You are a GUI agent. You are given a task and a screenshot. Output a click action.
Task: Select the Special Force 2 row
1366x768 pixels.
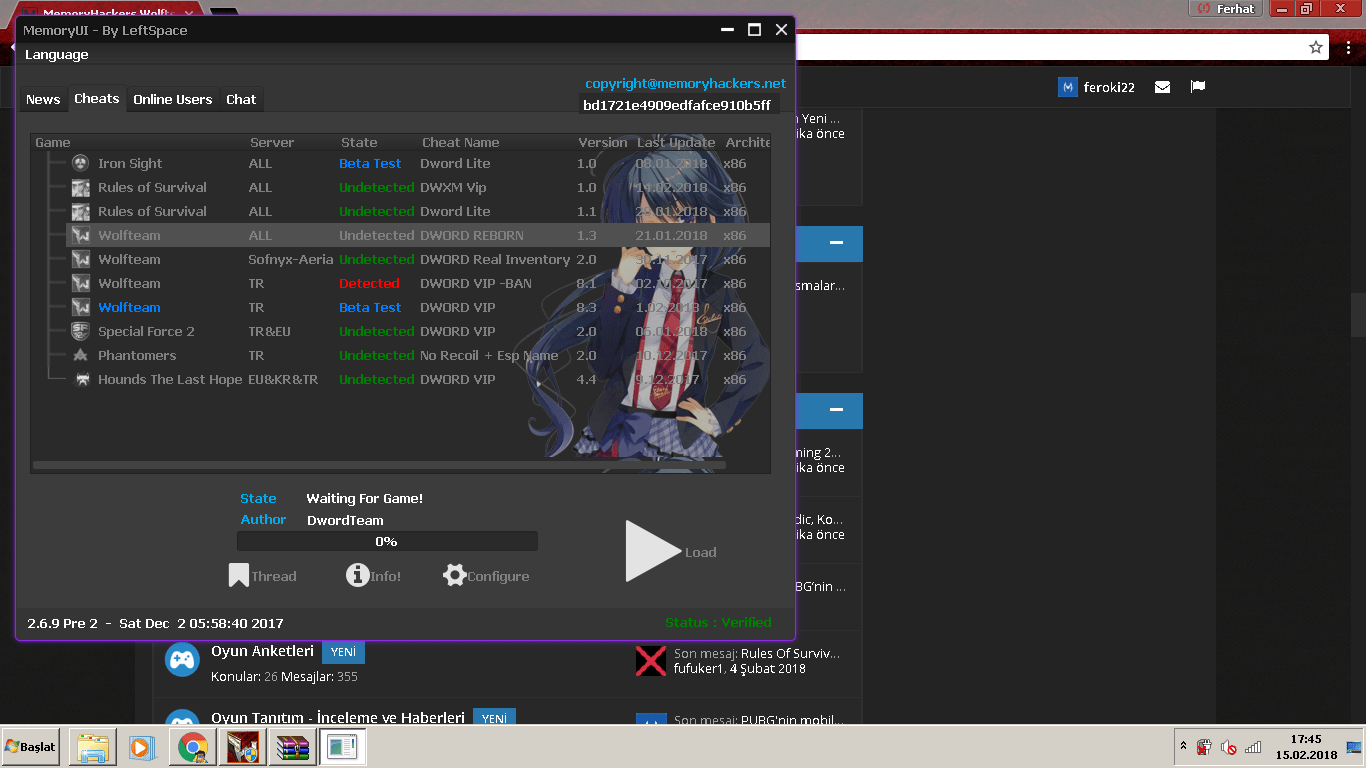pyautogui.click(x=418, y=331)
